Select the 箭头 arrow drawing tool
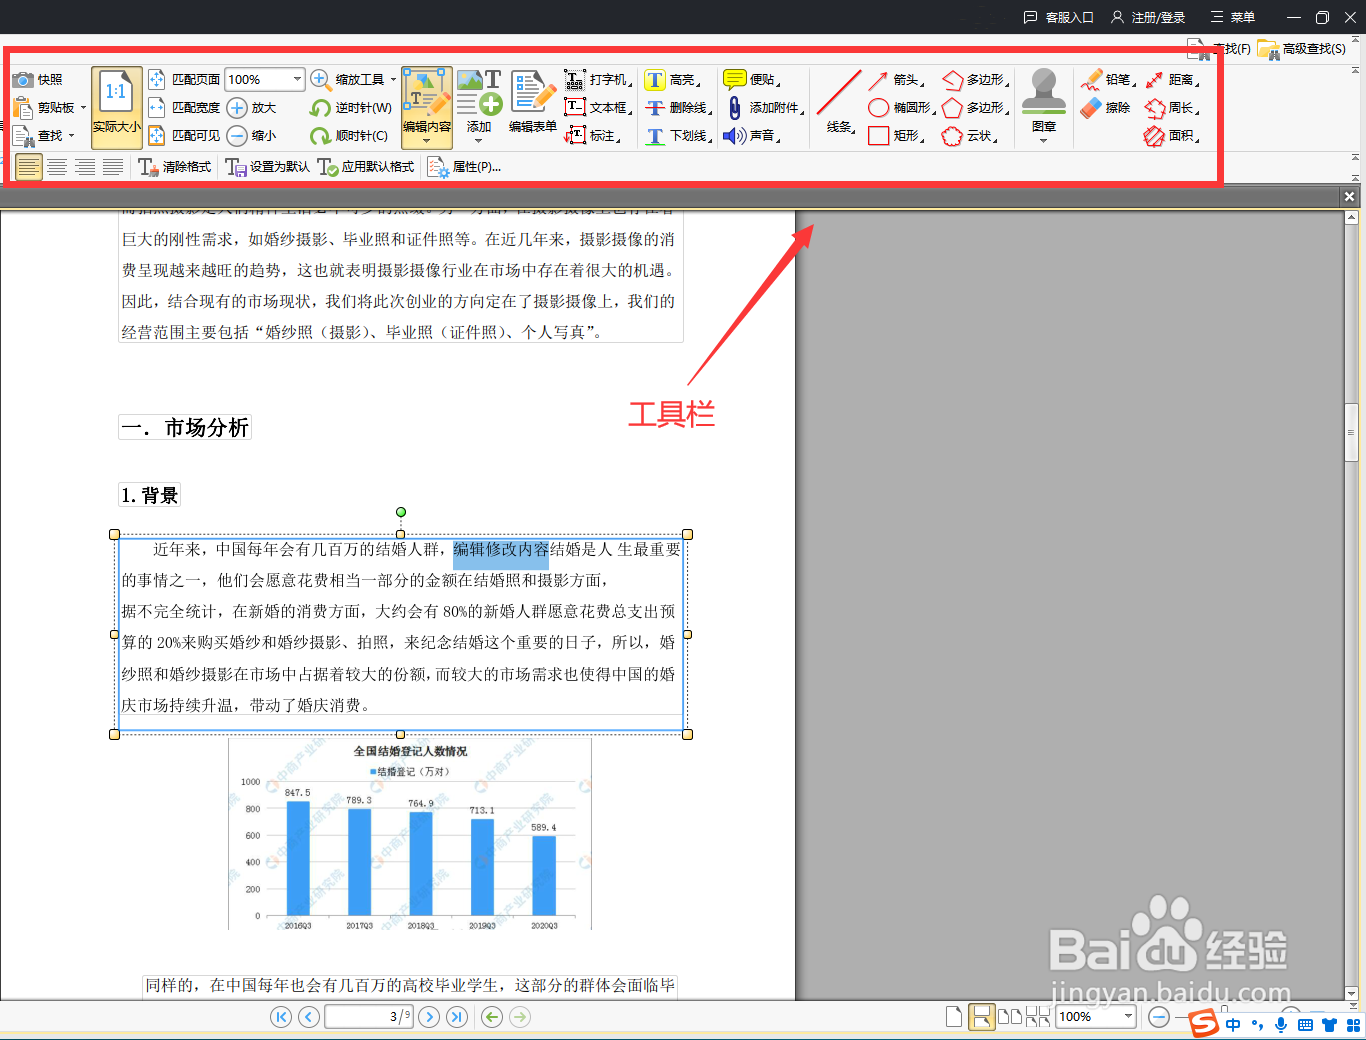Viewport: 1366px width, 1040px height. point(890,79)
